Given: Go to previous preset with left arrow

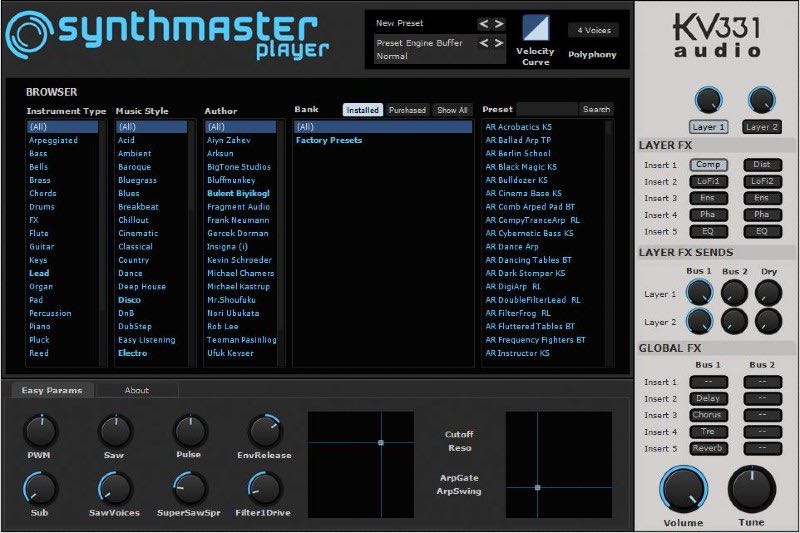Looking at the screenshot, I should click(x=484, y=23).
